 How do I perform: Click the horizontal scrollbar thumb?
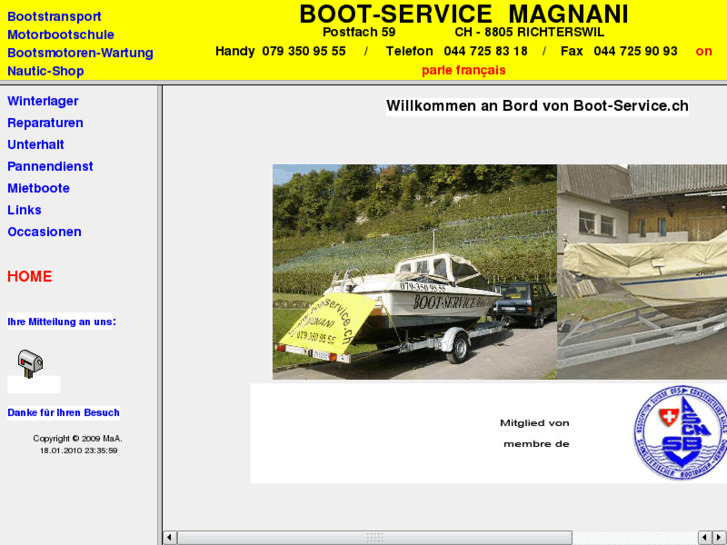pos(375,538)
